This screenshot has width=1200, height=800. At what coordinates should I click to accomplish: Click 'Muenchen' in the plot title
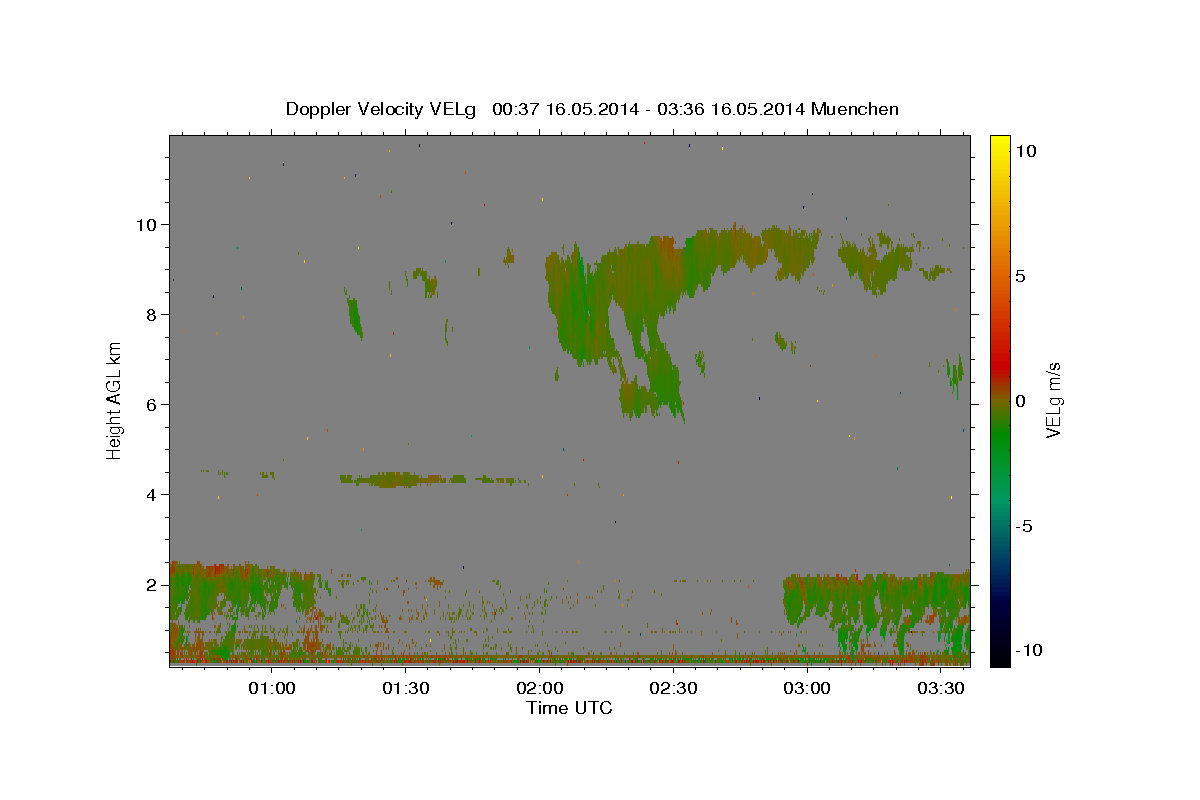tap(855, 109)
